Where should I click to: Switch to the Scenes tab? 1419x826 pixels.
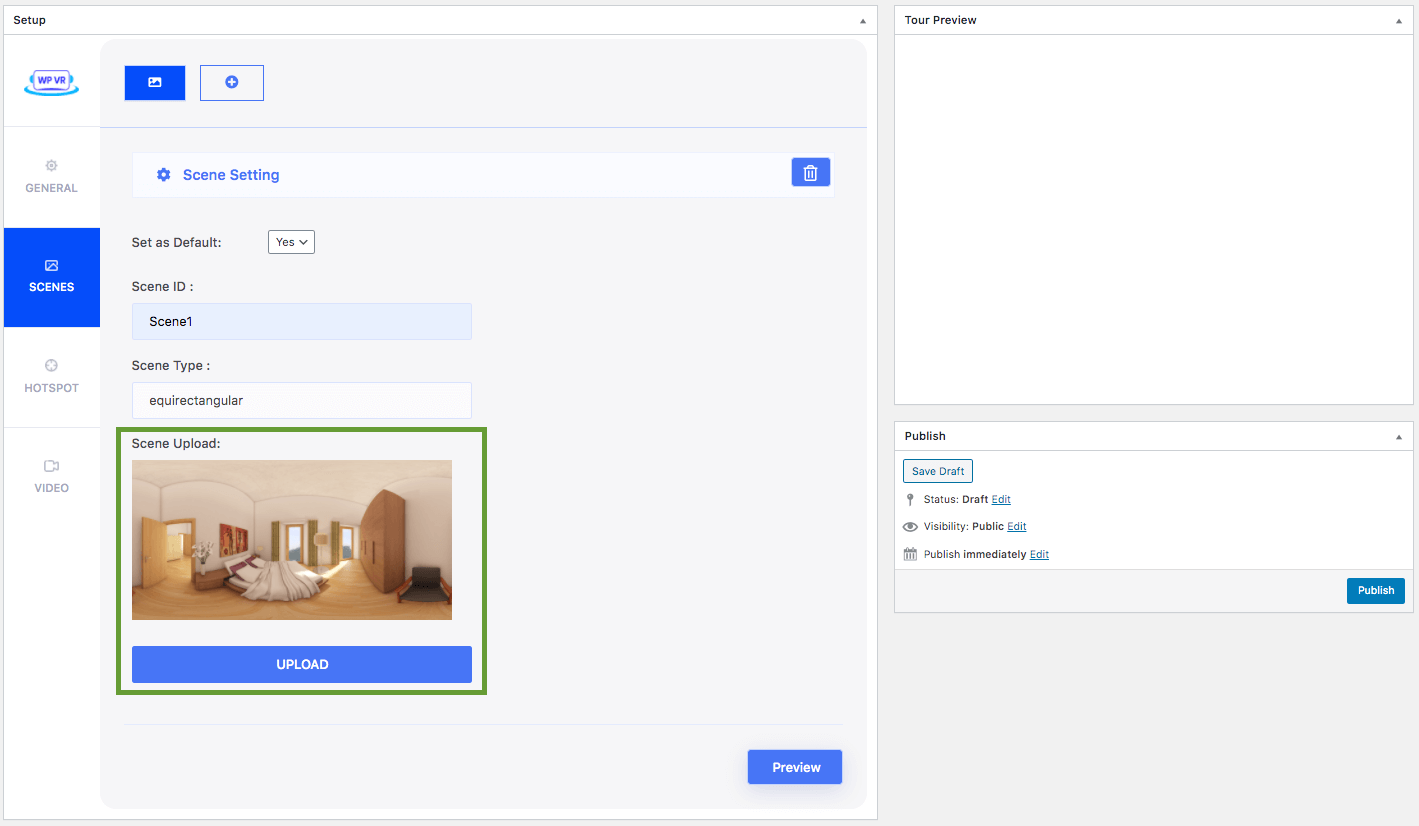[x=52, y=277]
